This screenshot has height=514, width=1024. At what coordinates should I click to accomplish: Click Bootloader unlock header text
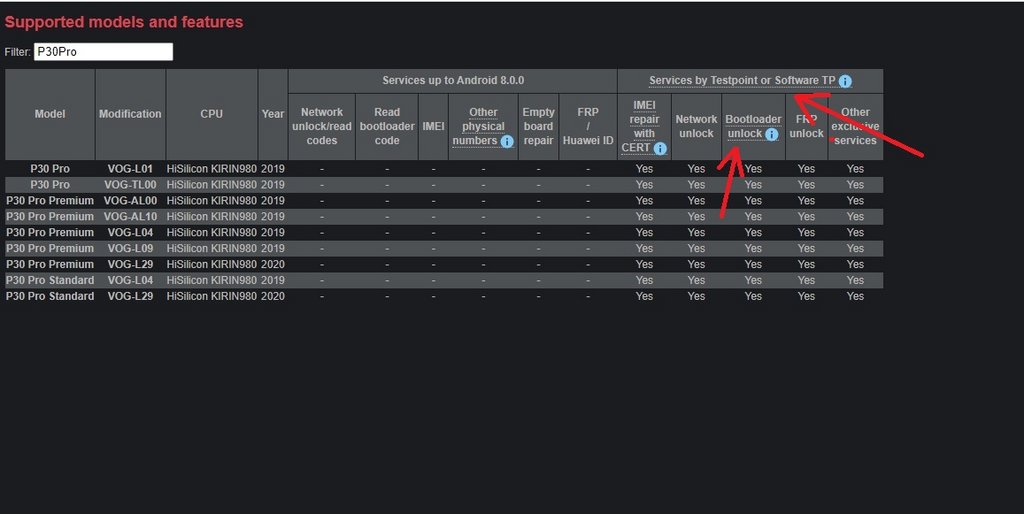pos(751,126)
